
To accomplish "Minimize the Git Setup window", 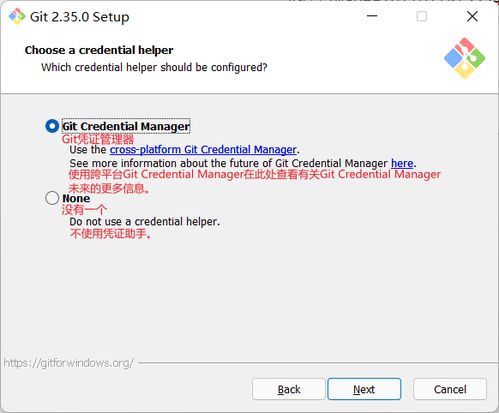I will (372, 16).
